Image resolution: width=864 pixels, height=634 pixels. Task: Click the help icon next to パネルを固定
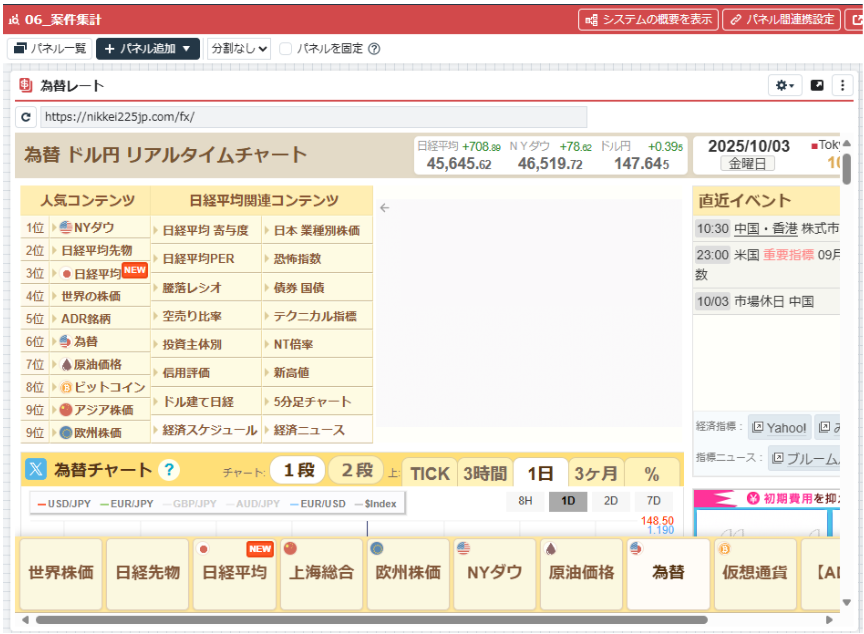click(x=374, y=48)
